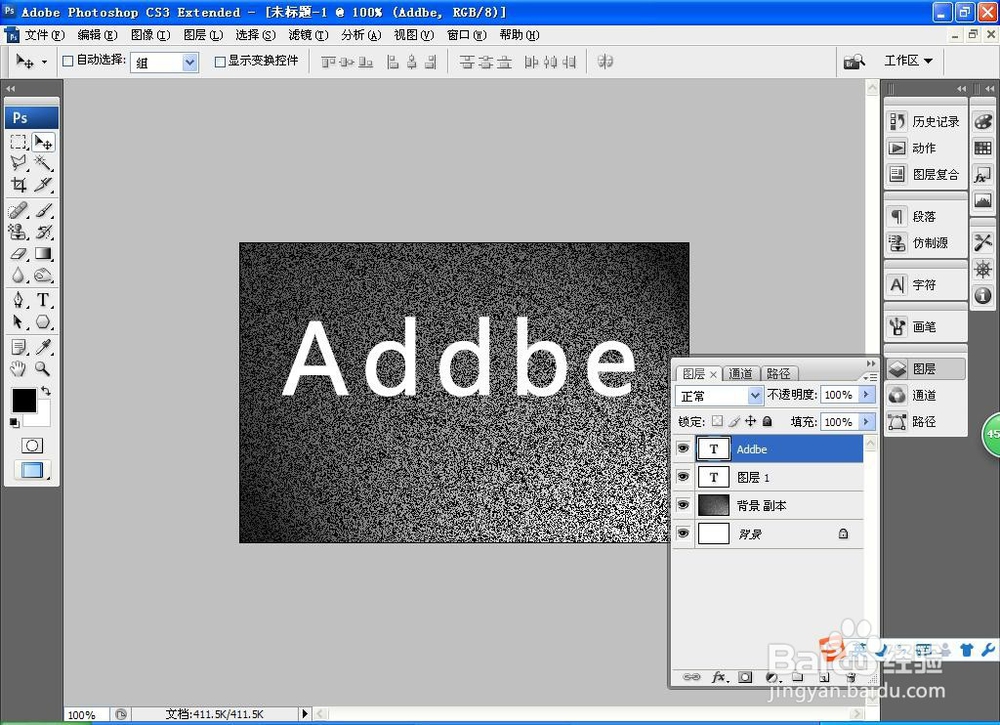This screenshot has height=725, width=1000.
Task: Hide the 图层 1 layer
Action: 683,476
